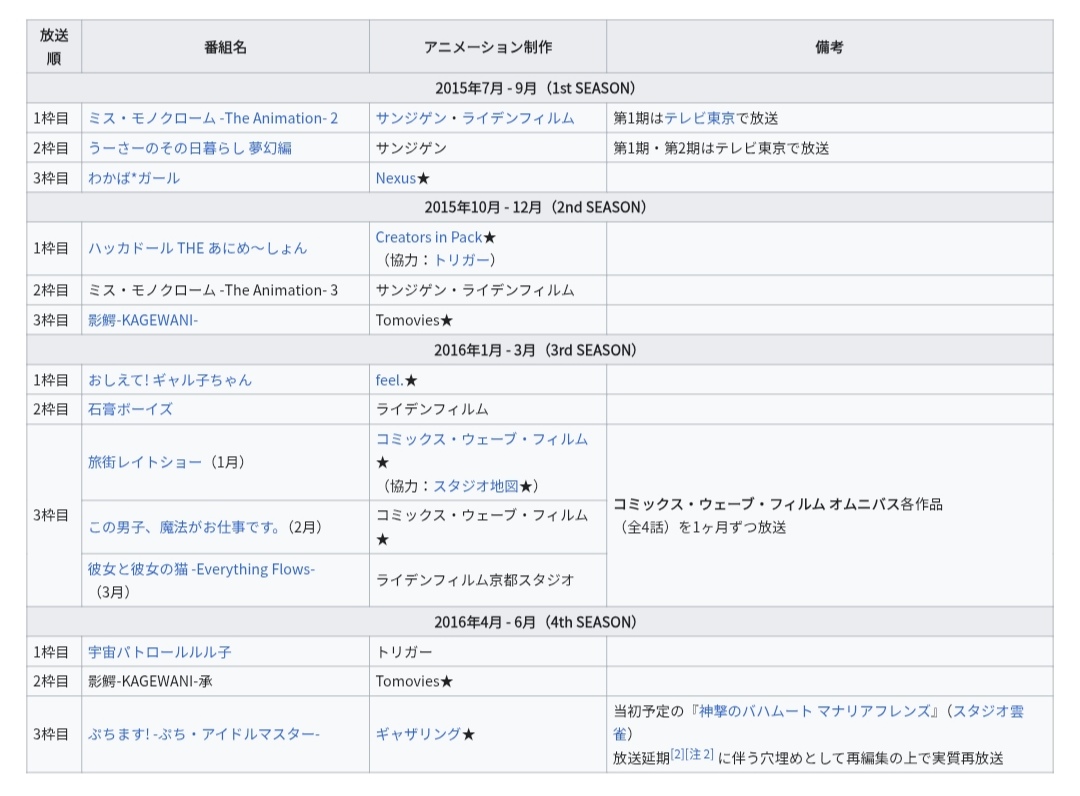
Task: Click the 石膏ボーイズ program link
Action: pos(130,409)
